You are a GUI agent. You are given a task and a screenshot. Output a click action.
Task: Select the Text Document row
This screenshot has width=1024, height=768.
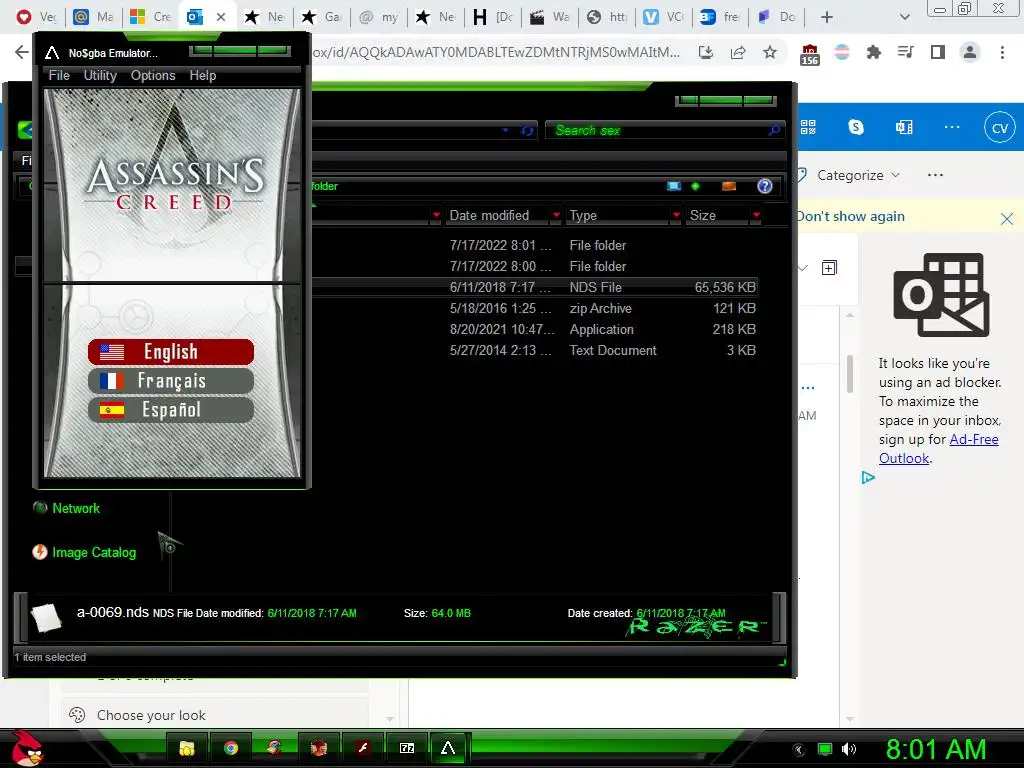click(x=534, y=350)
